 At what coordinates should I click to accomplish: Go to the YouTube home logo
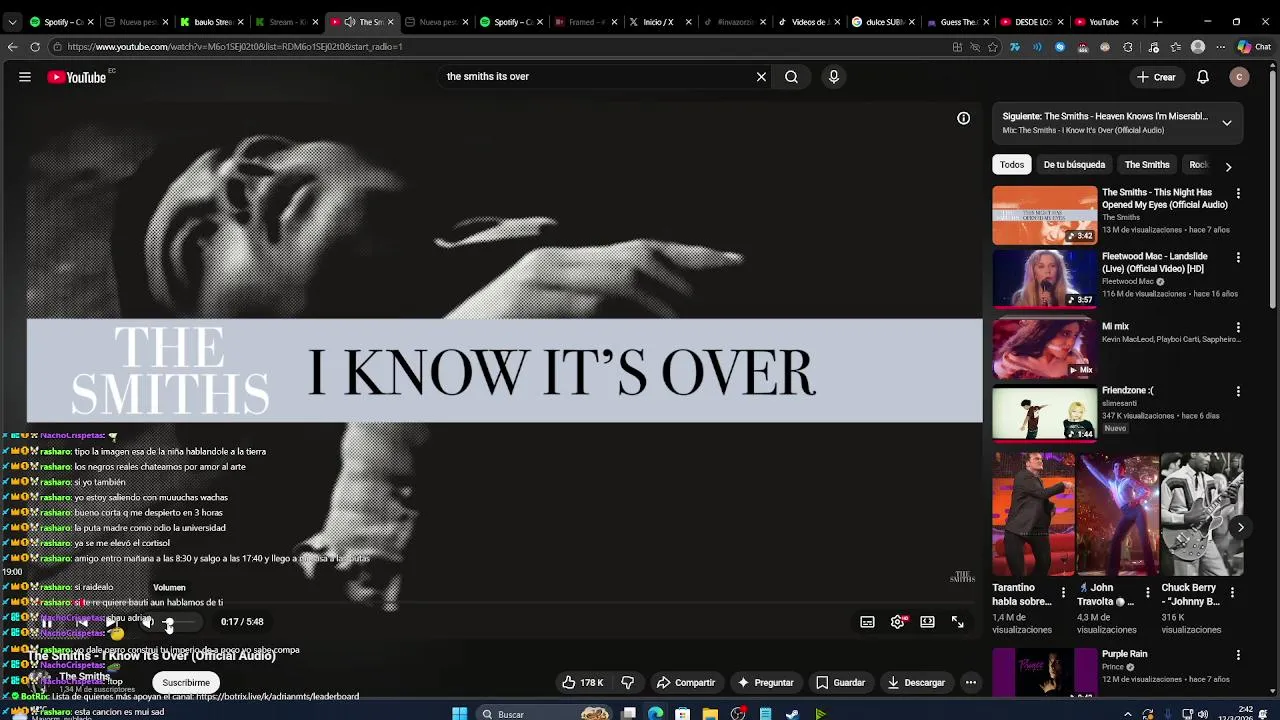click(77, 77)
